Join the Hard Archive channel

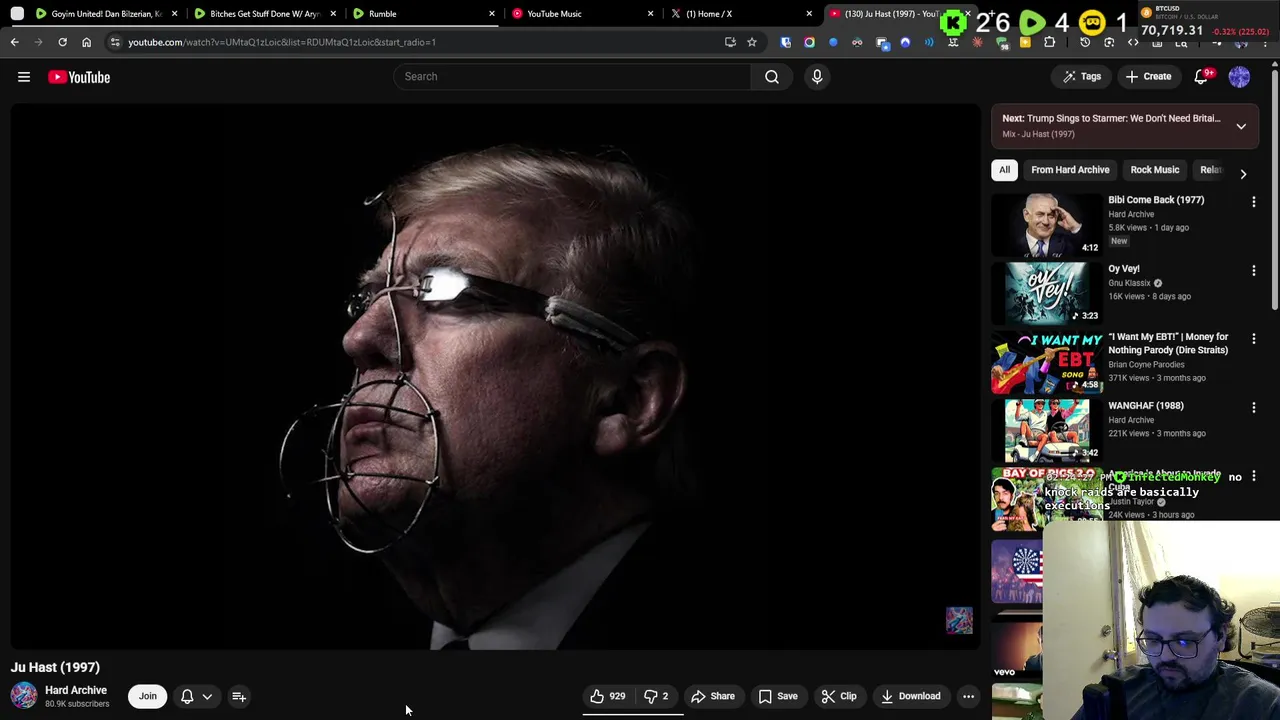147,697
